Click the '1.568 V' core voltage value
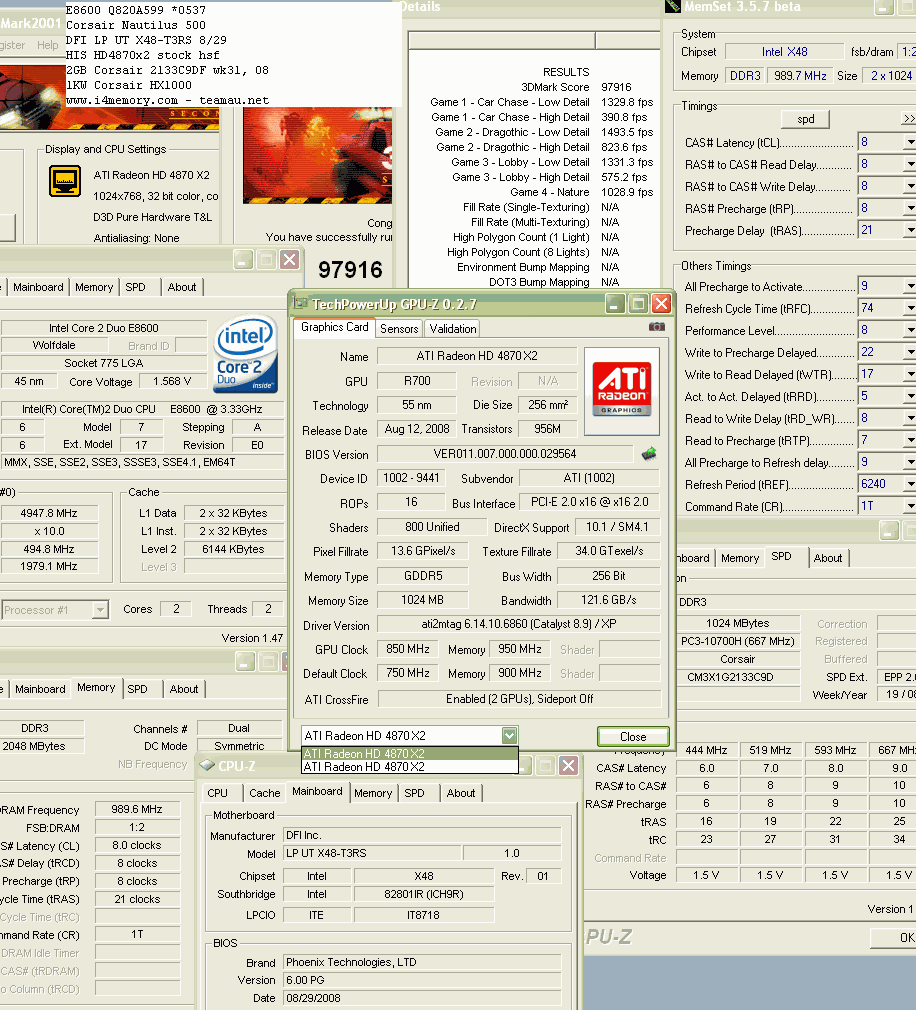Image resolution: width=916 pixels, height=1010 pixels. coord(172,381)
